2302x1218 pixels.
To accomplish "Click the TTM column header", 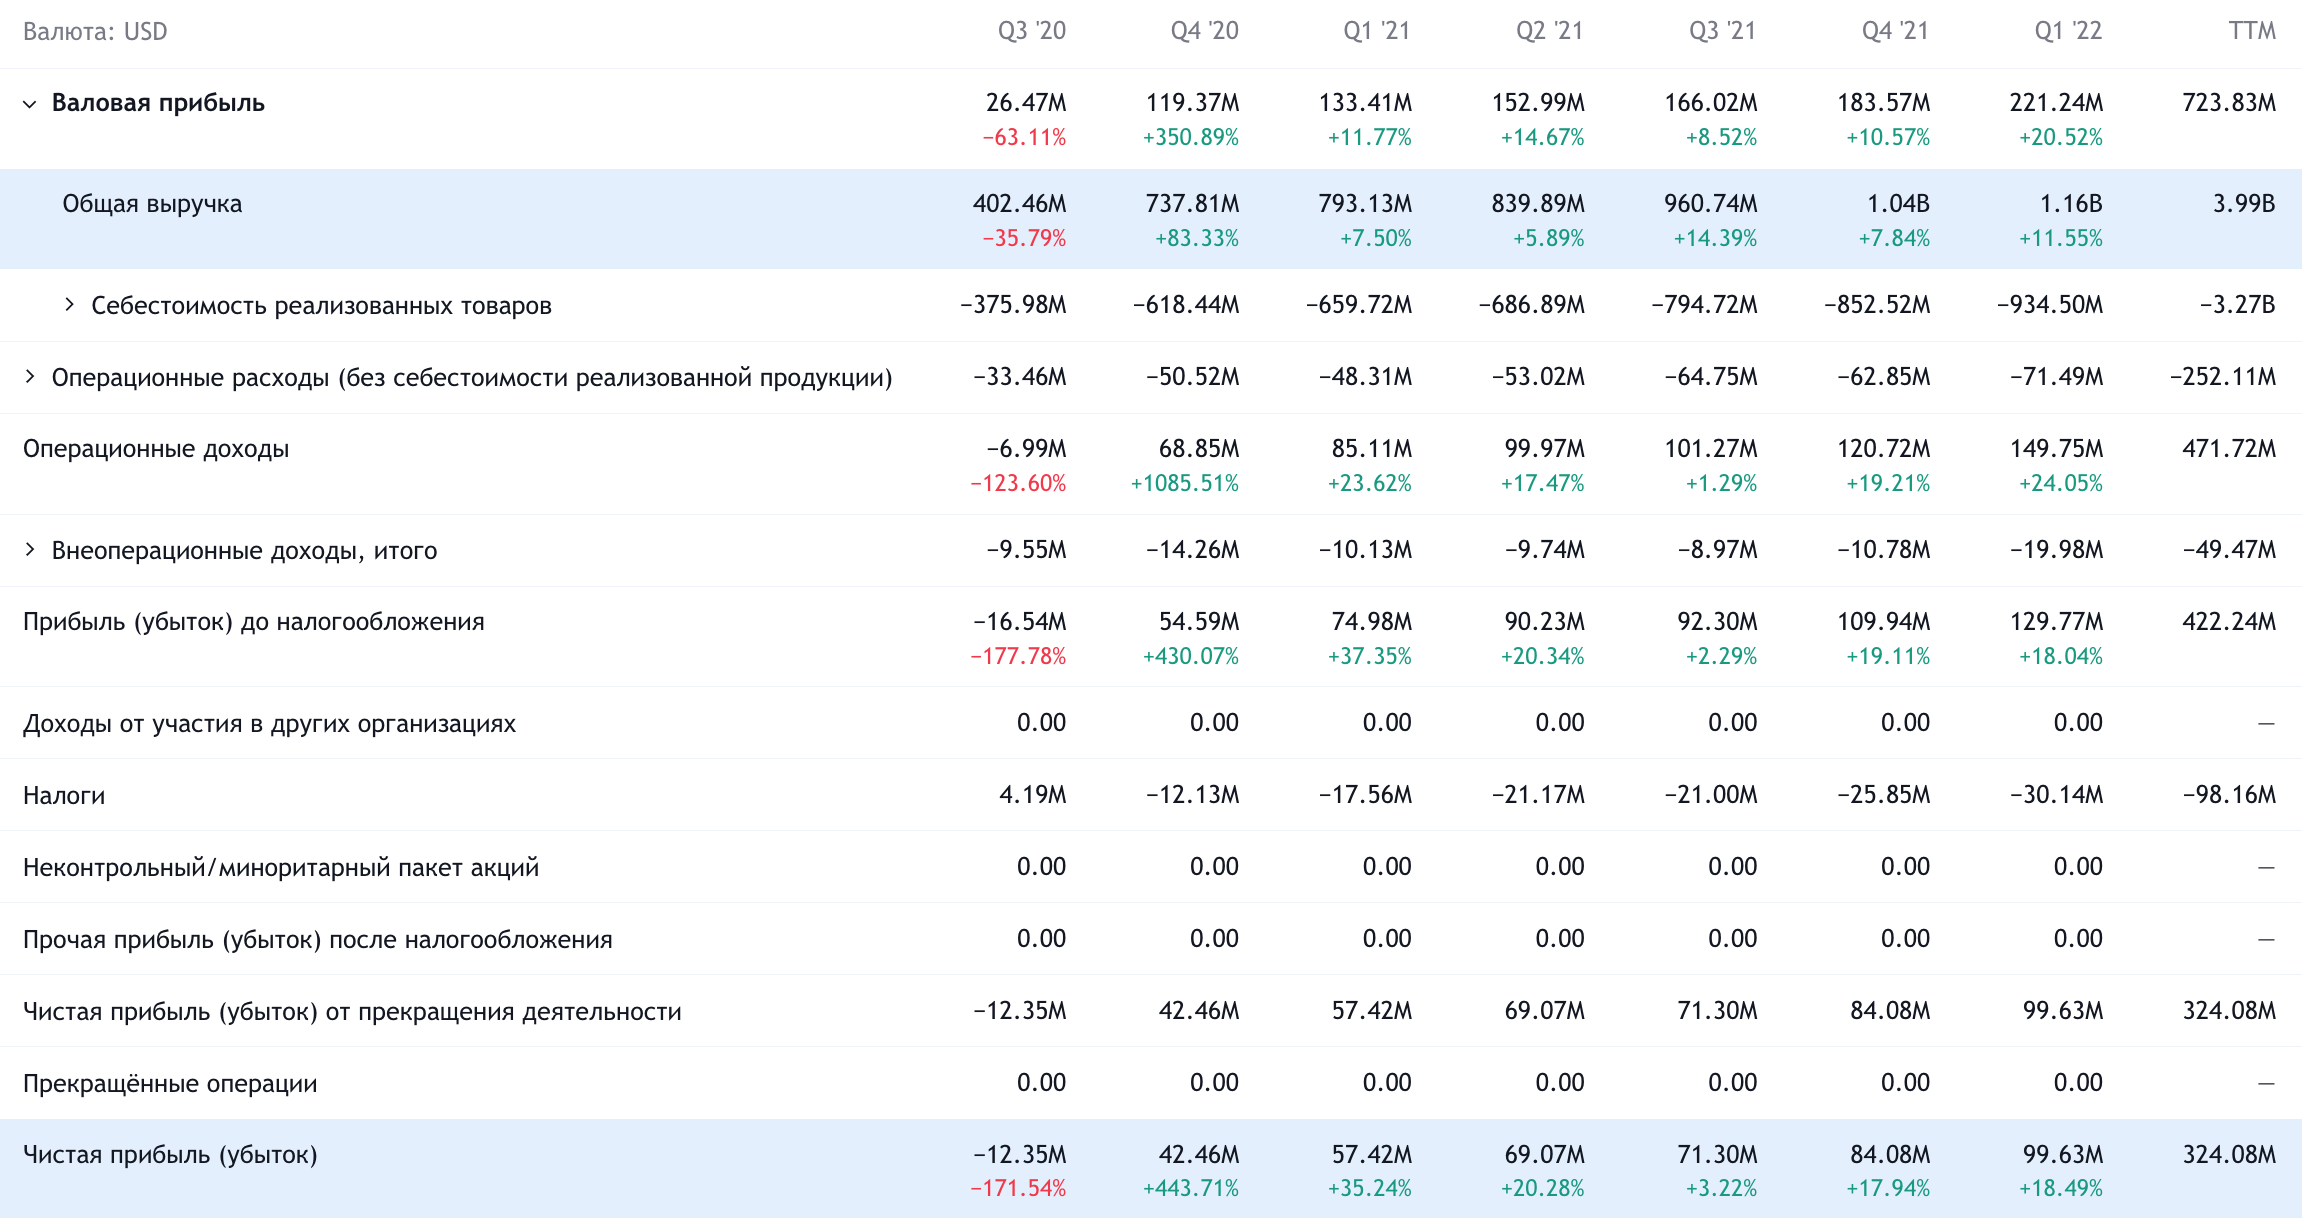I will (x=2252, y=31).
